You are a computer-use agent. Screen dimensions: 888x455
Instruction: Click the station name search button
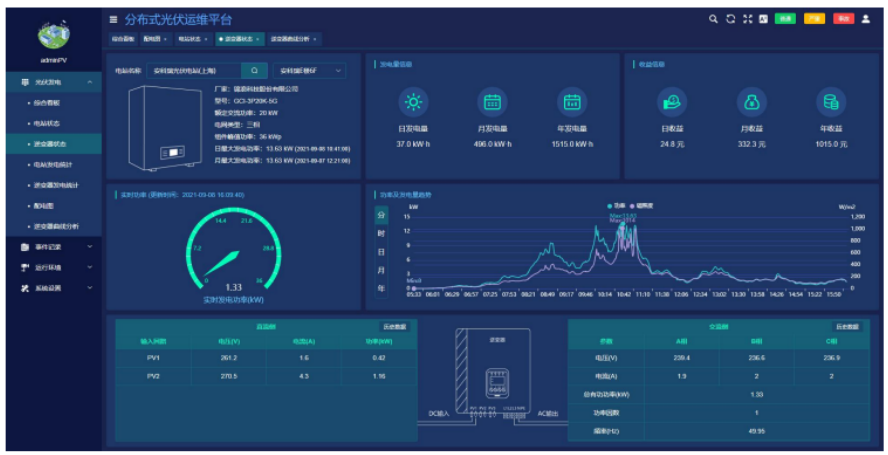(x=255, y=71)
